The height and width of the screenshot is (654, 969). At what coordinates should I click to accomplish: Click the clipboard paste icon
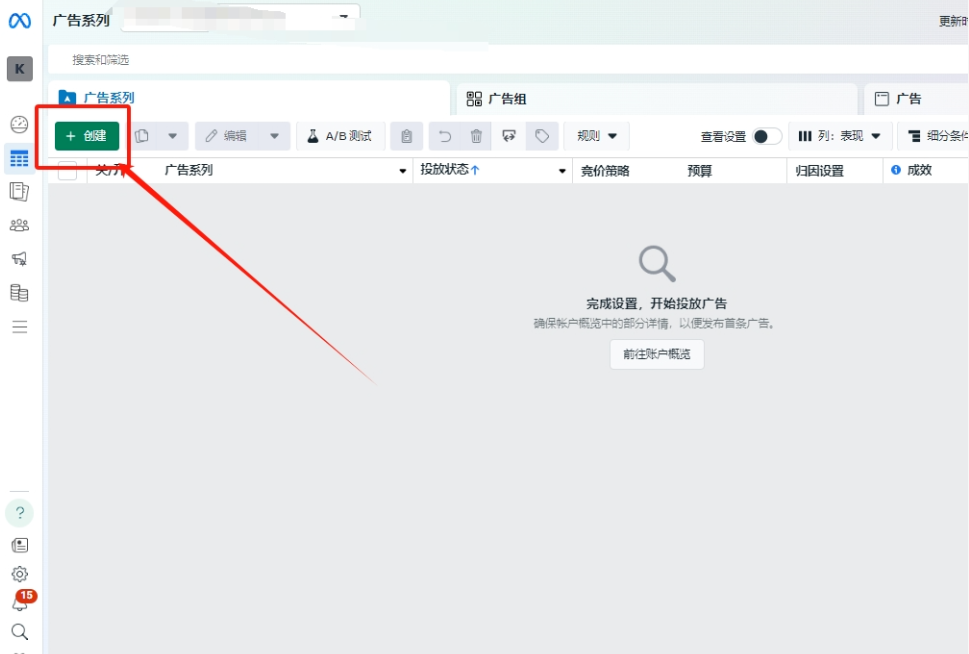406,136
